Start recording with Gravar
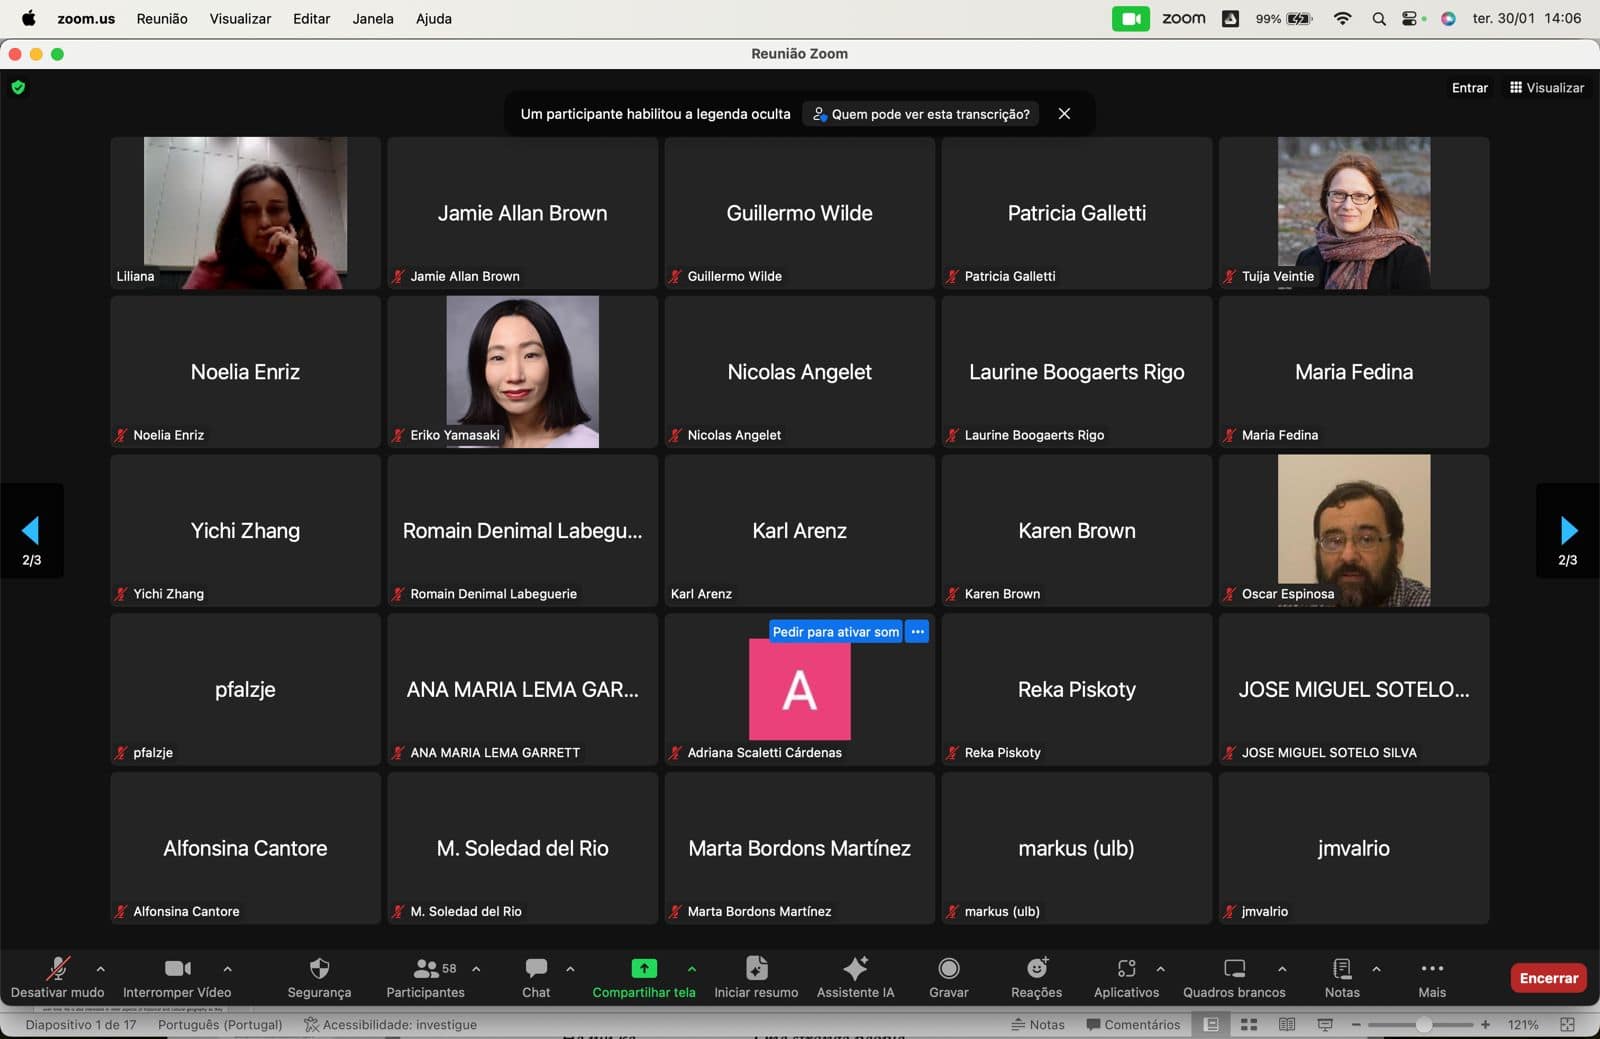Viewport: 1600px width, 1039px height. tap(948, 968)
